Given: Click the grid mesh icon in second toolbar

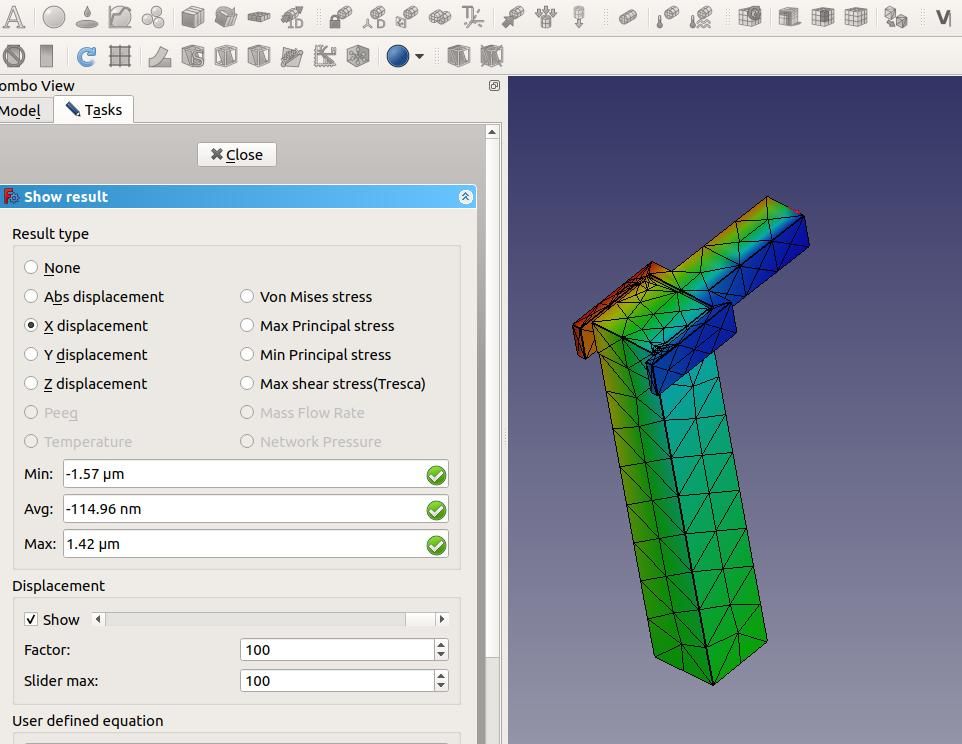Looking at the screenshot, I should [x=120, y=56].
